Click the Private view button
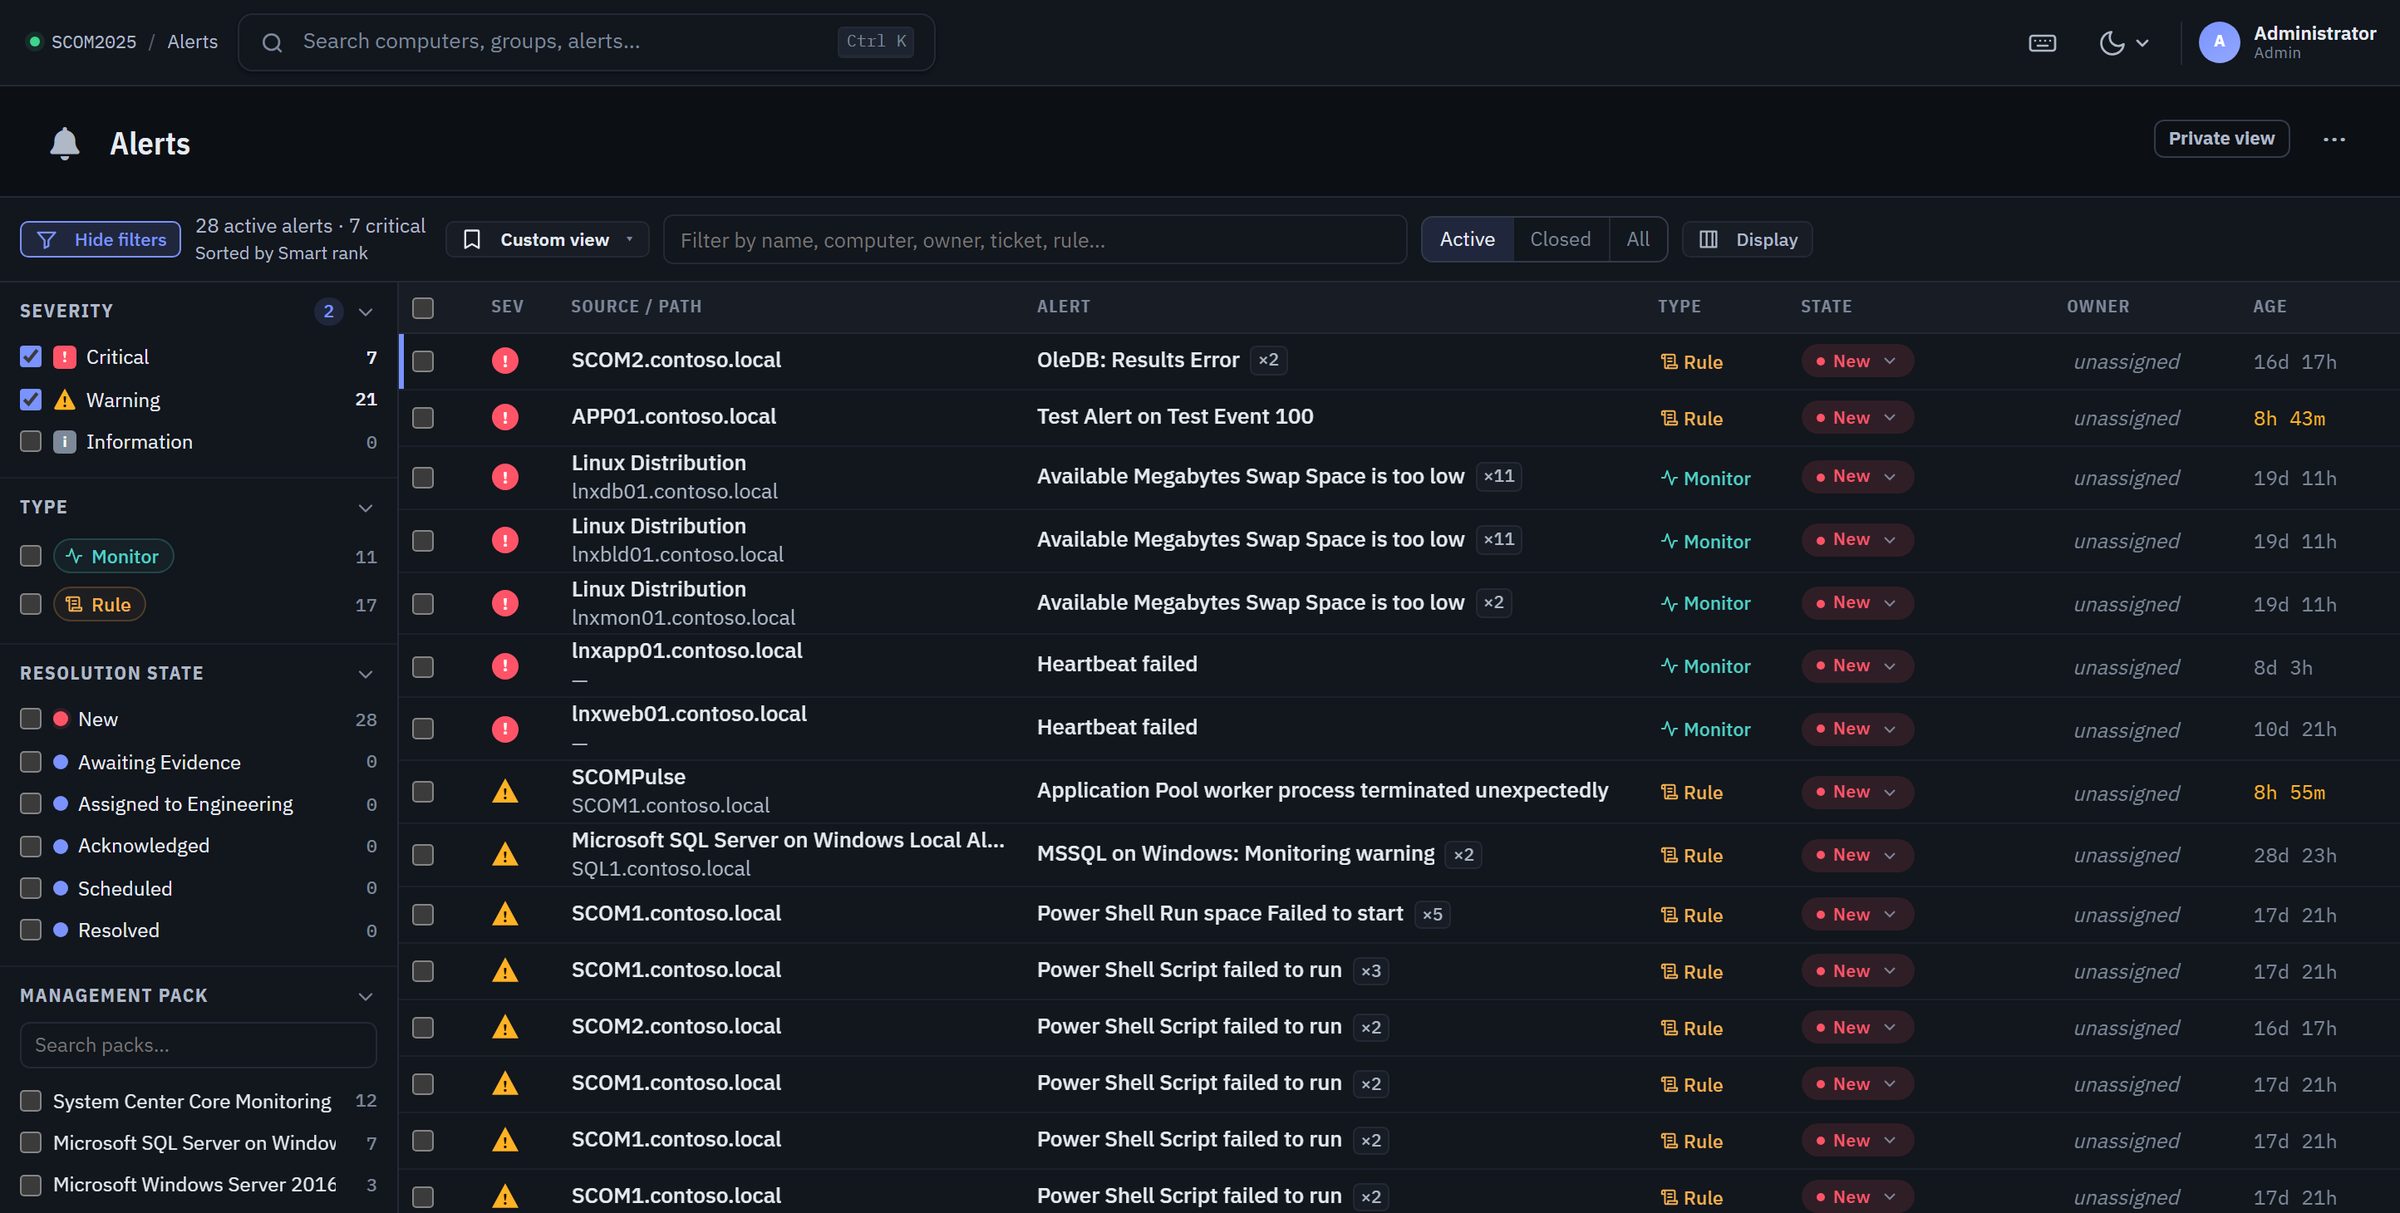Image resolution: width=2400 pixels, height=1213 pixels. (2221, 139)
